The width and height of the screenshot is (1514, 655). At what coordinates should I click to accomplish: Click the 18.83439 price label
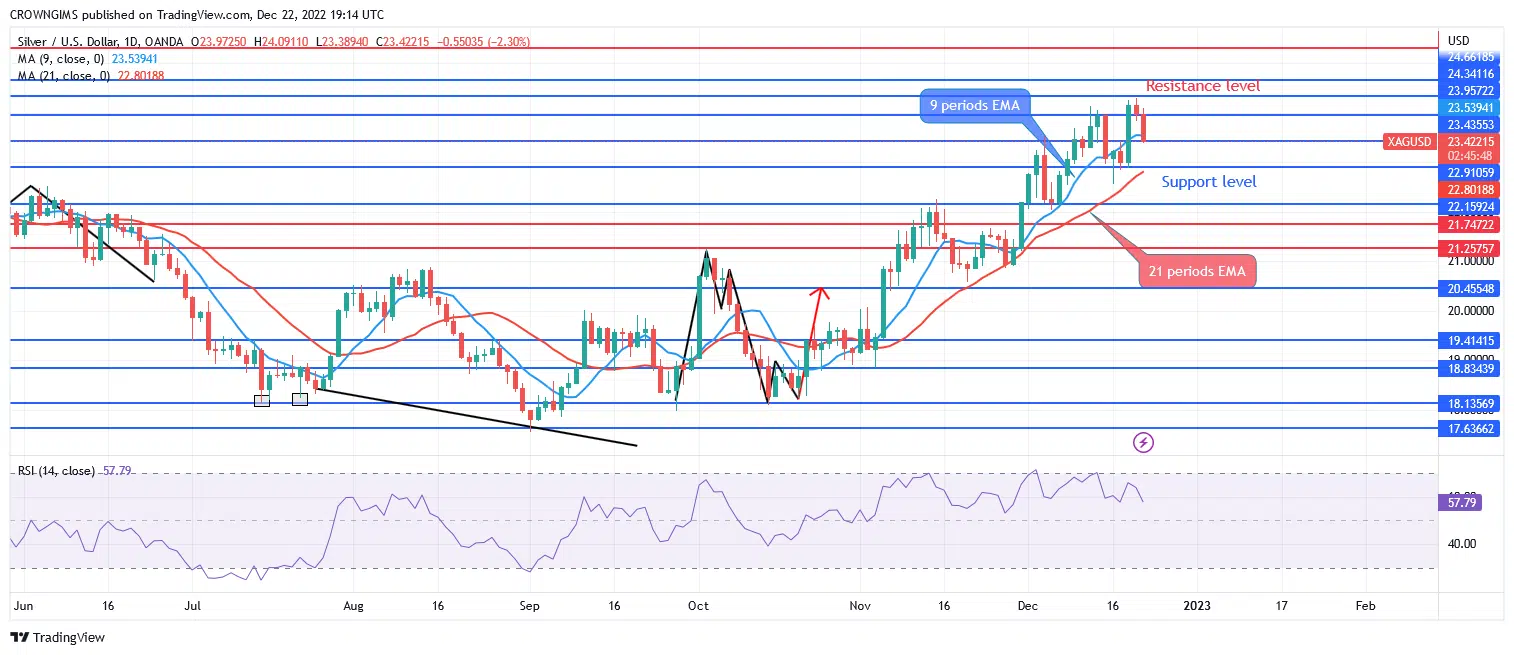click(1467, 368)
